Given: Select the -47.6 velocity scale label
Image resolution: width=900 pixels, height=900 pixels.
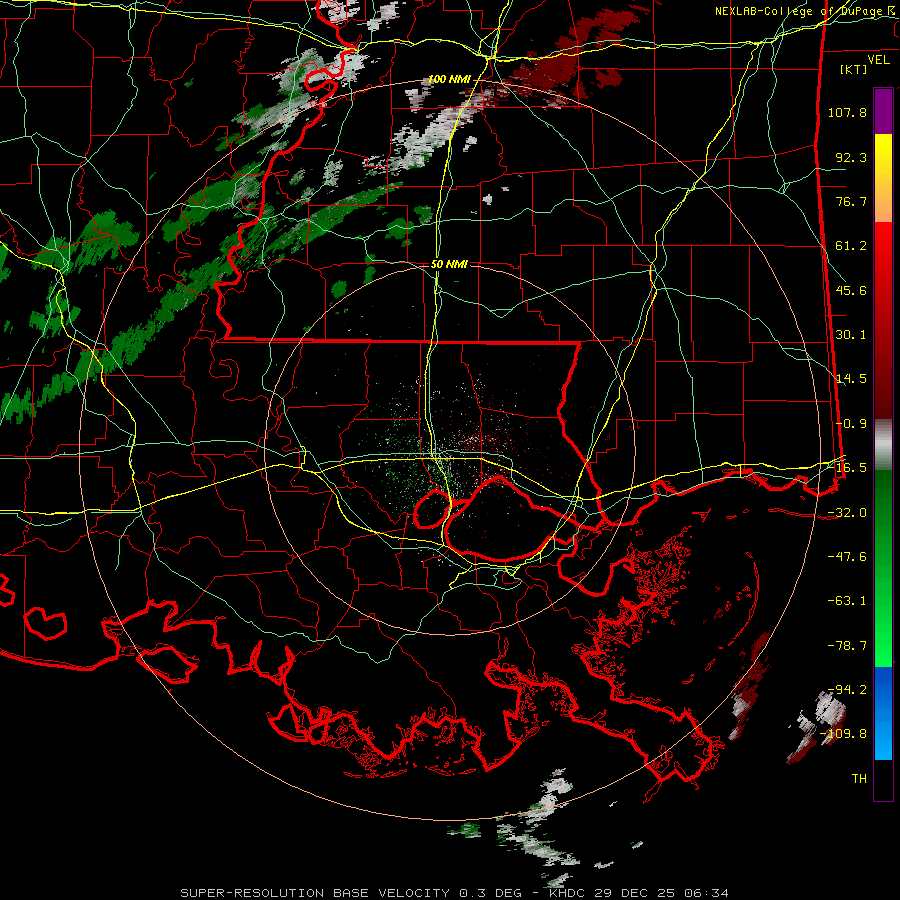Looking at the screenshot, I should coord(847,557).
